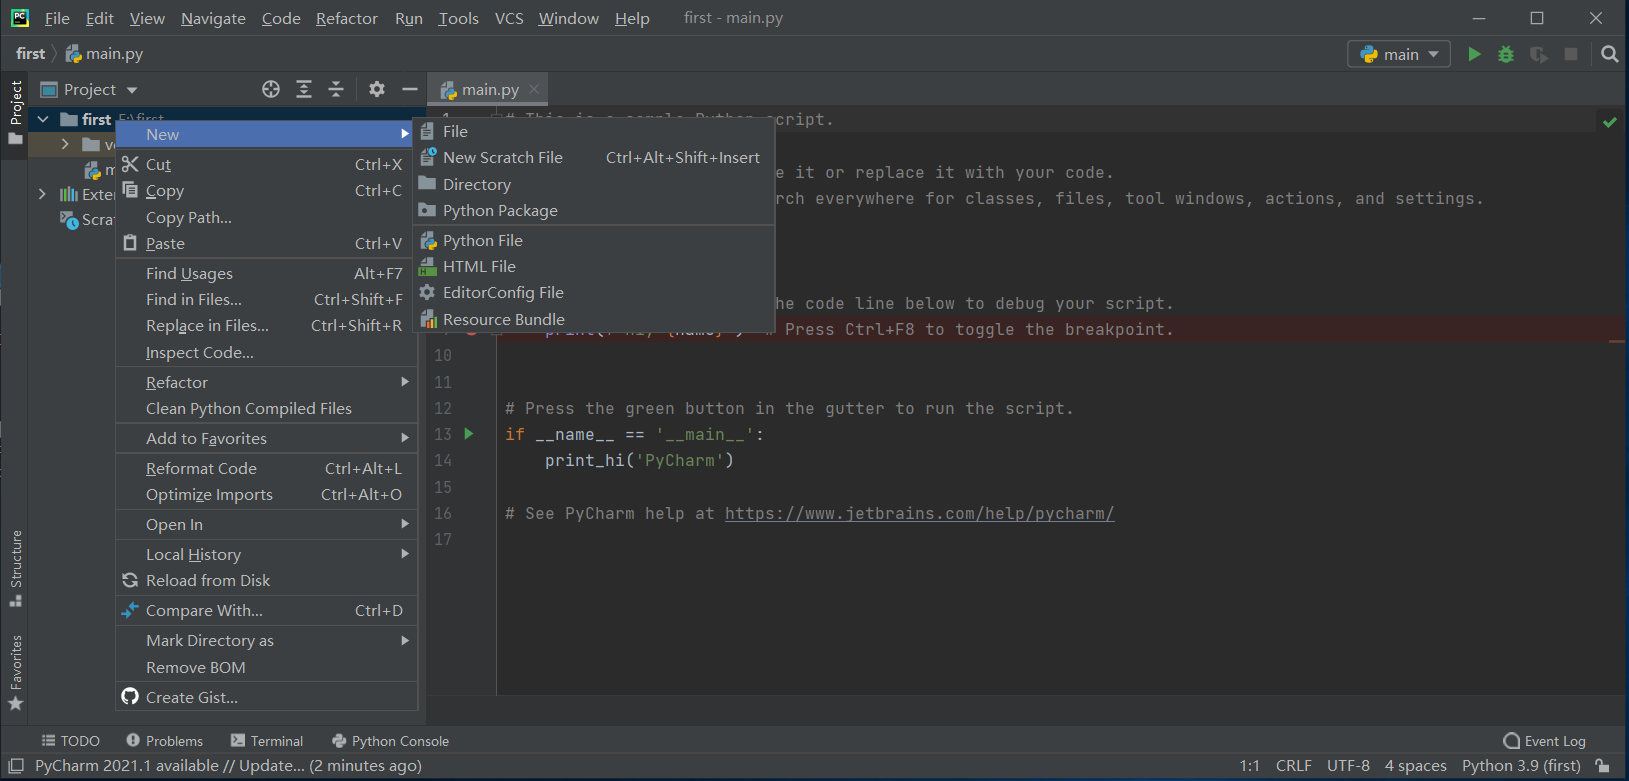The height and width of the screenshot is (781, 1629).
Task: Open the Structure tool window side tab
Action: [16, 568]
